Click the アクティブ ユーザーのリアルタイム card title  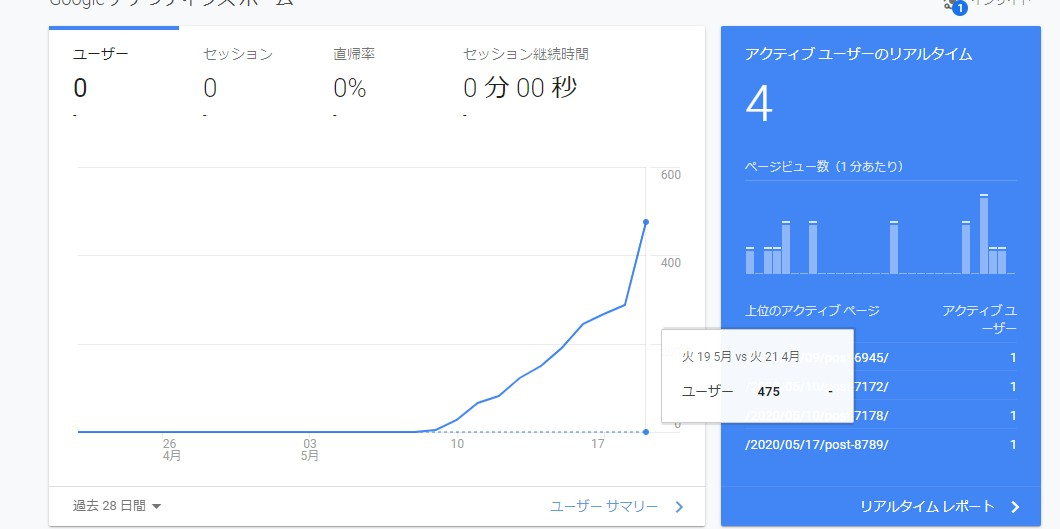[859, 54]
